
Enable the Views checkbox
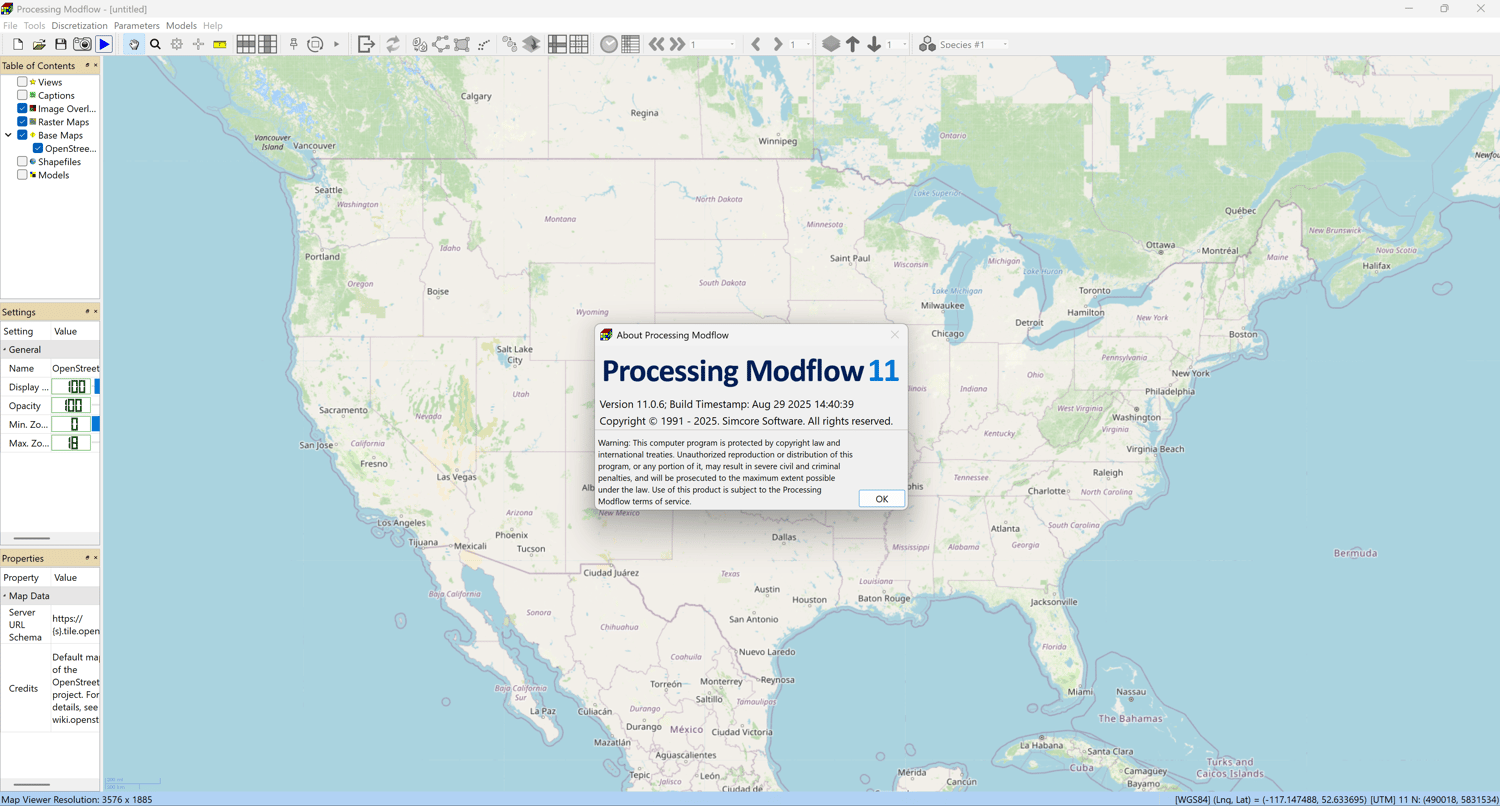point(22,82)
